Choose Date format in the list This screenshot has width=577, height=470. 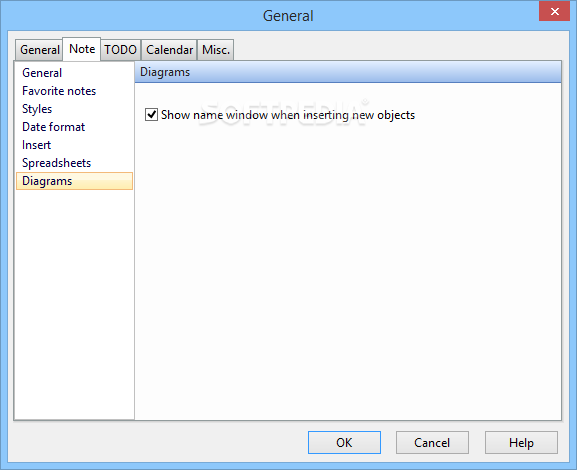[x=74, y=127]
